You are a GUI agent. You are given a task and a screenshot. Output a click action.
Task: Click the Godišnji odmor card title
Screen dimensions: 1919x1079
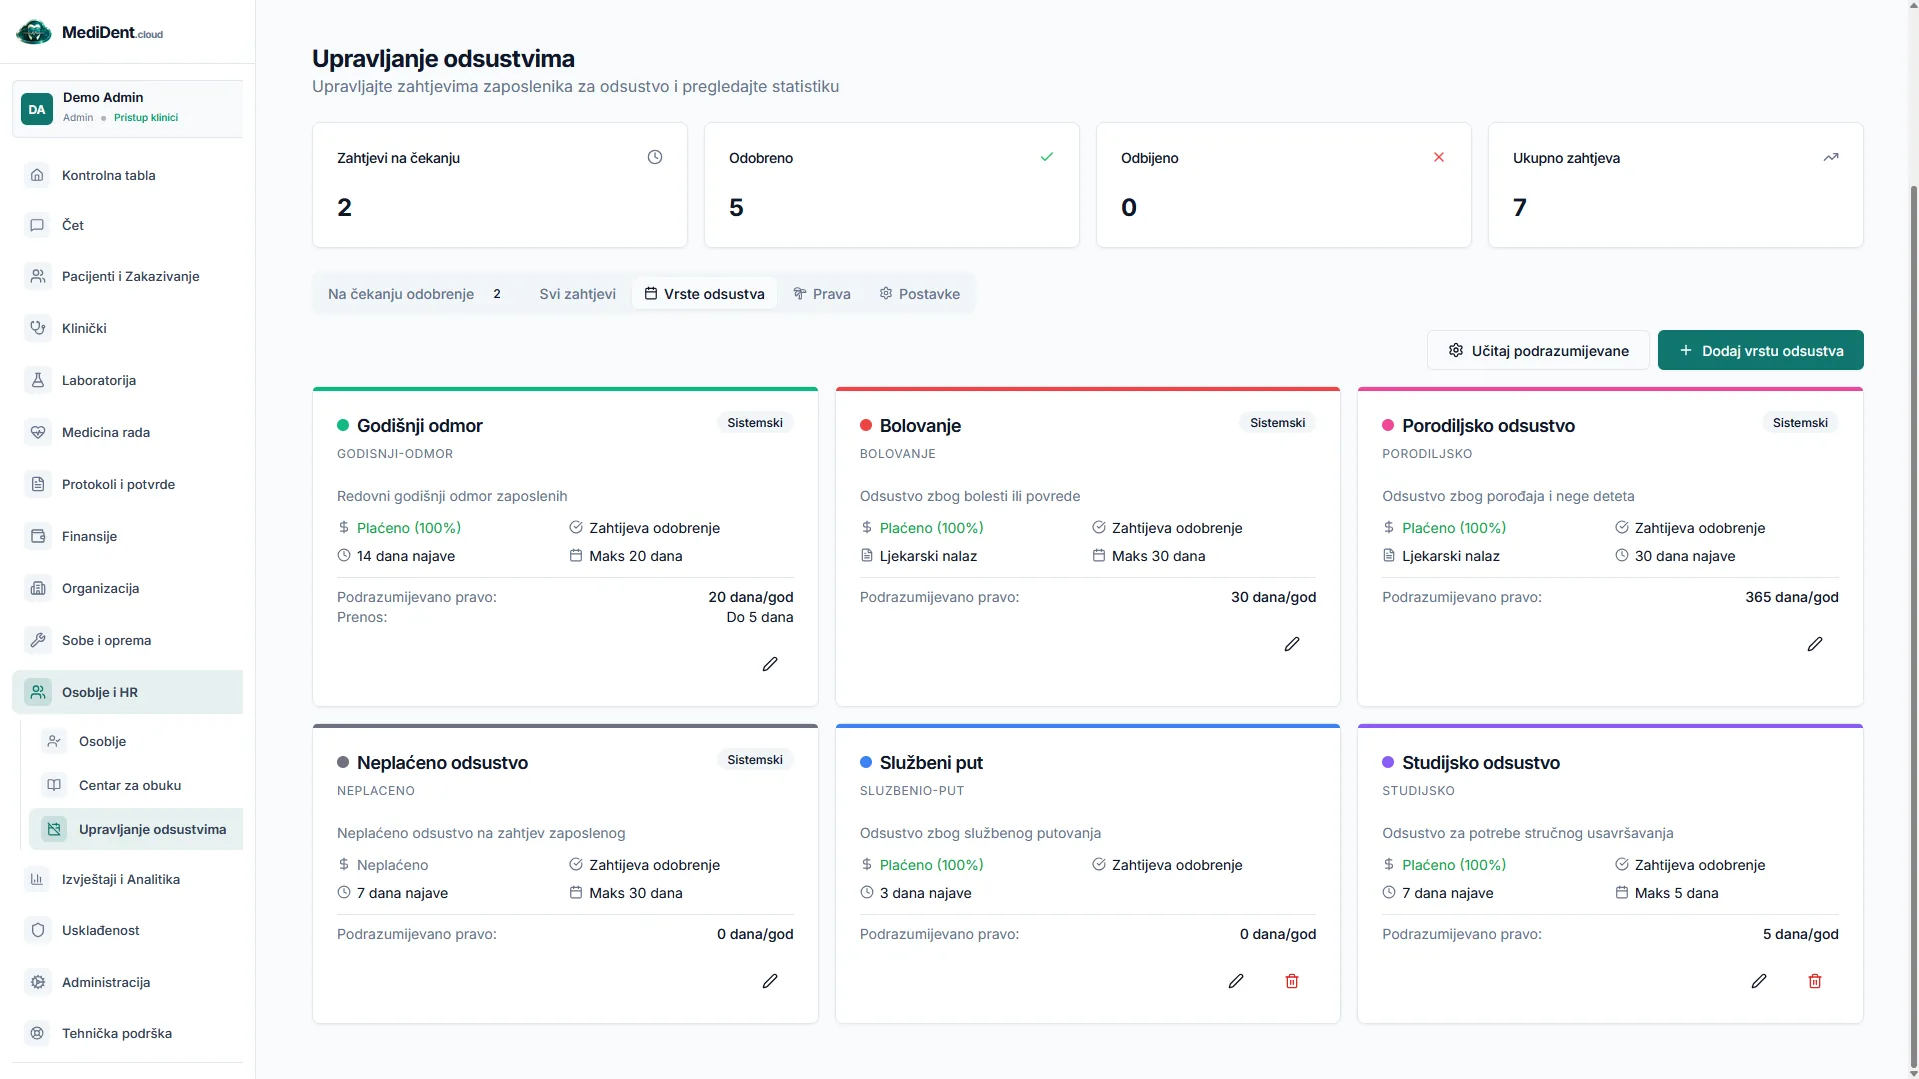(x=420, y=425)
